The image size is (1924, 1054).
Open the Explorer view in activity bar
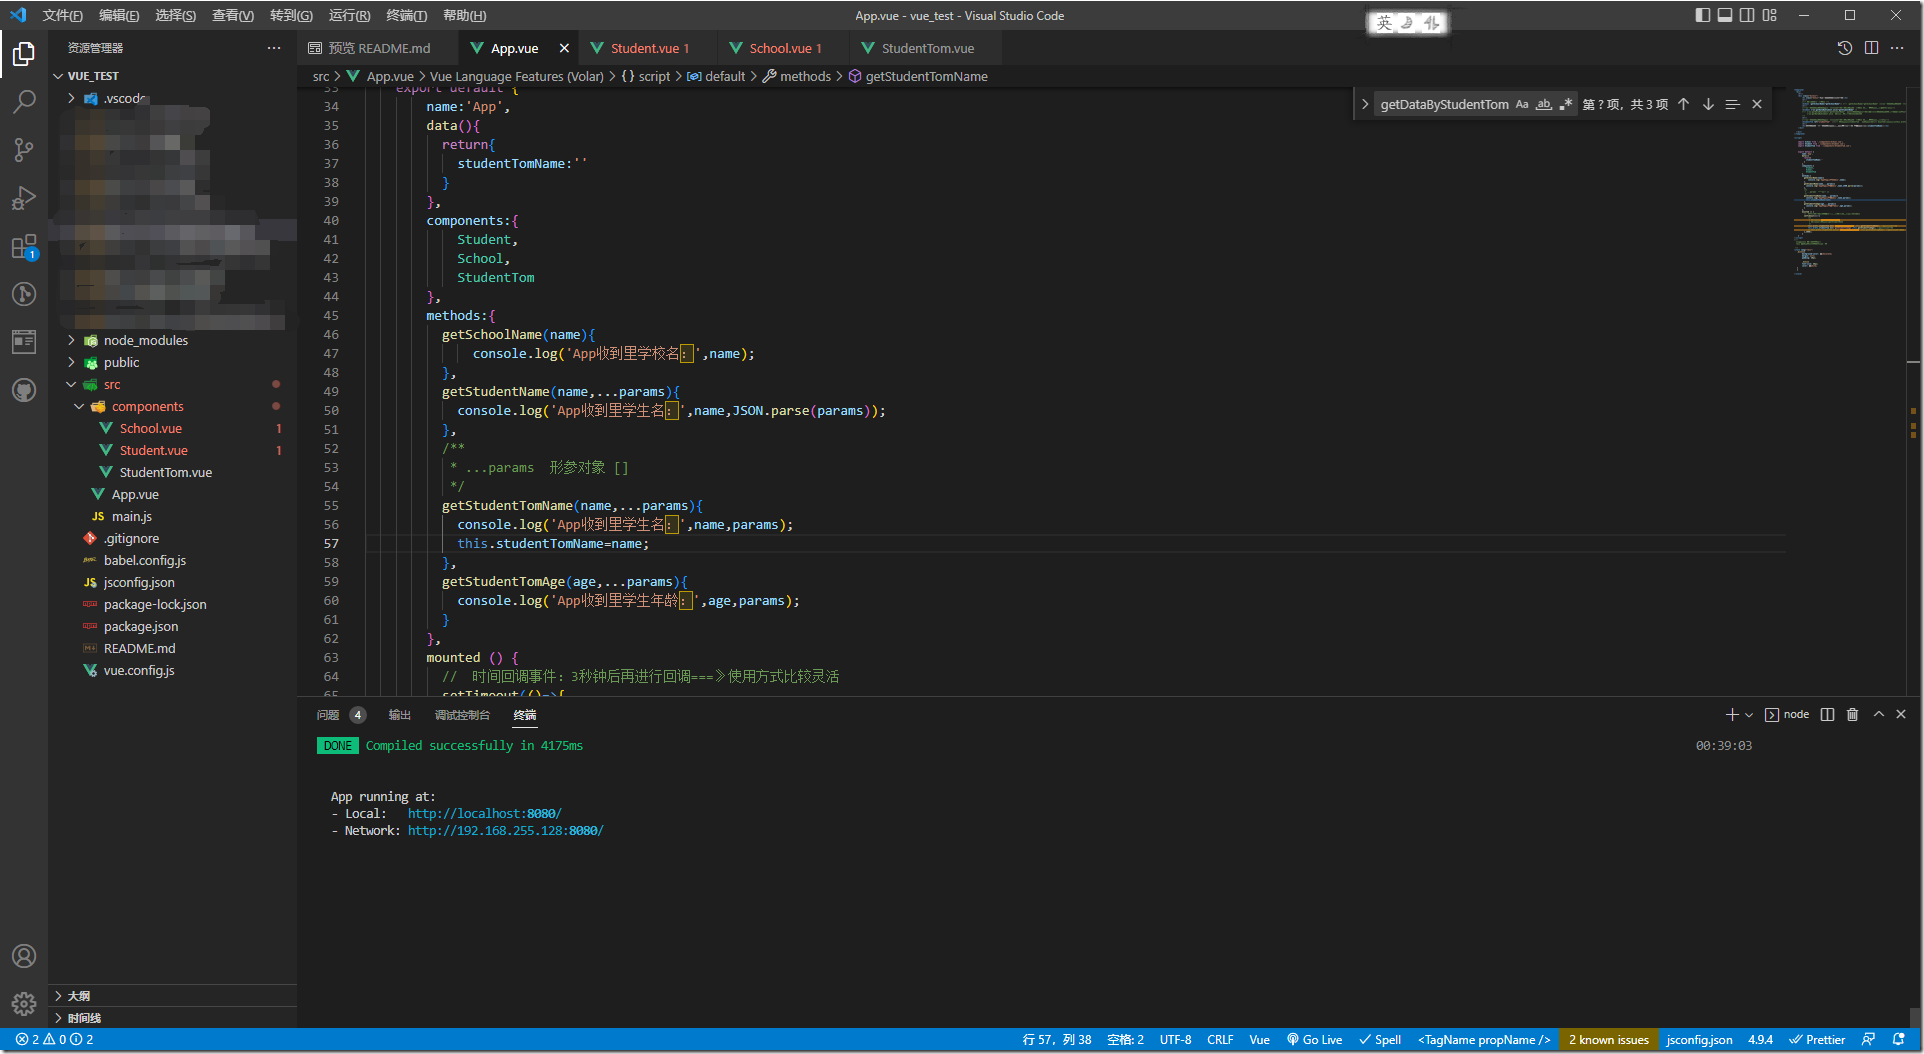(24, 53)
